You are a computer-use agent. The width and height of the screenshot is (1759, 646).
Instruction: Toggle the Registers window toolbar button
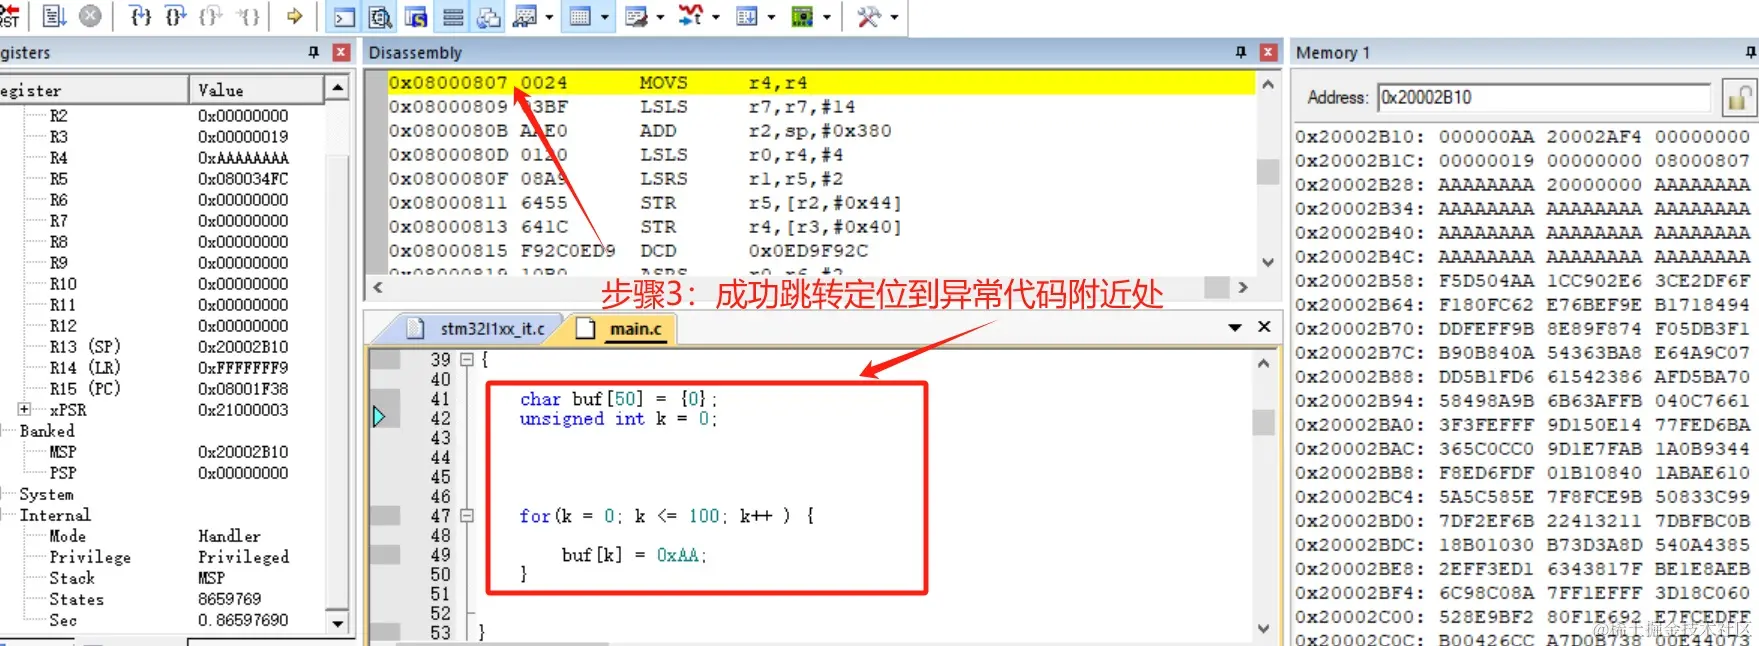[x=453, y=17]
